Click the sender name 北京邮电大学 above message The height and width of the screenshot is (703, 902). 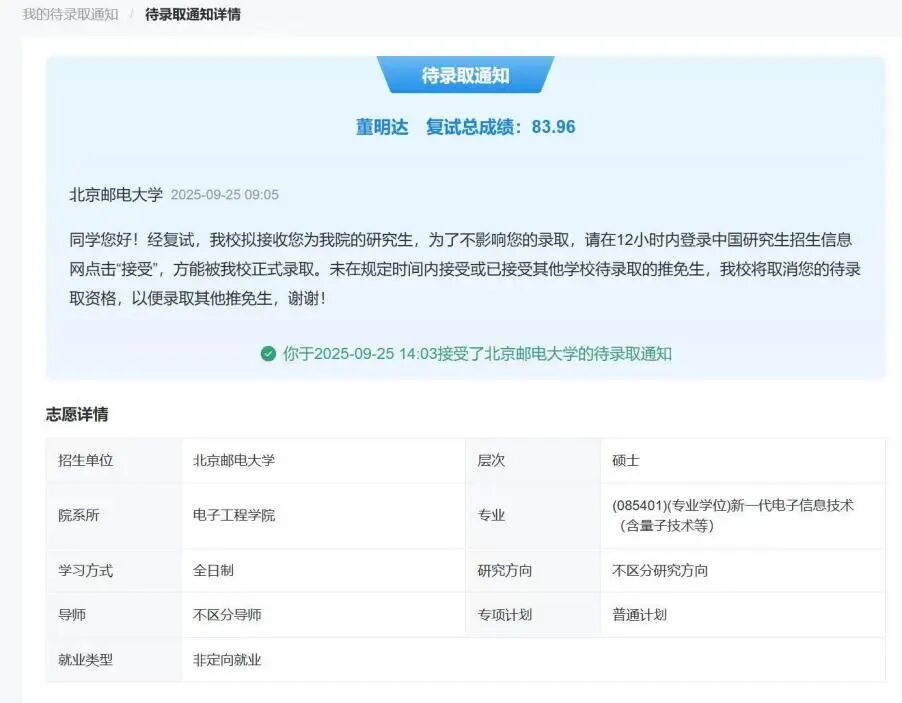point(115,195)
